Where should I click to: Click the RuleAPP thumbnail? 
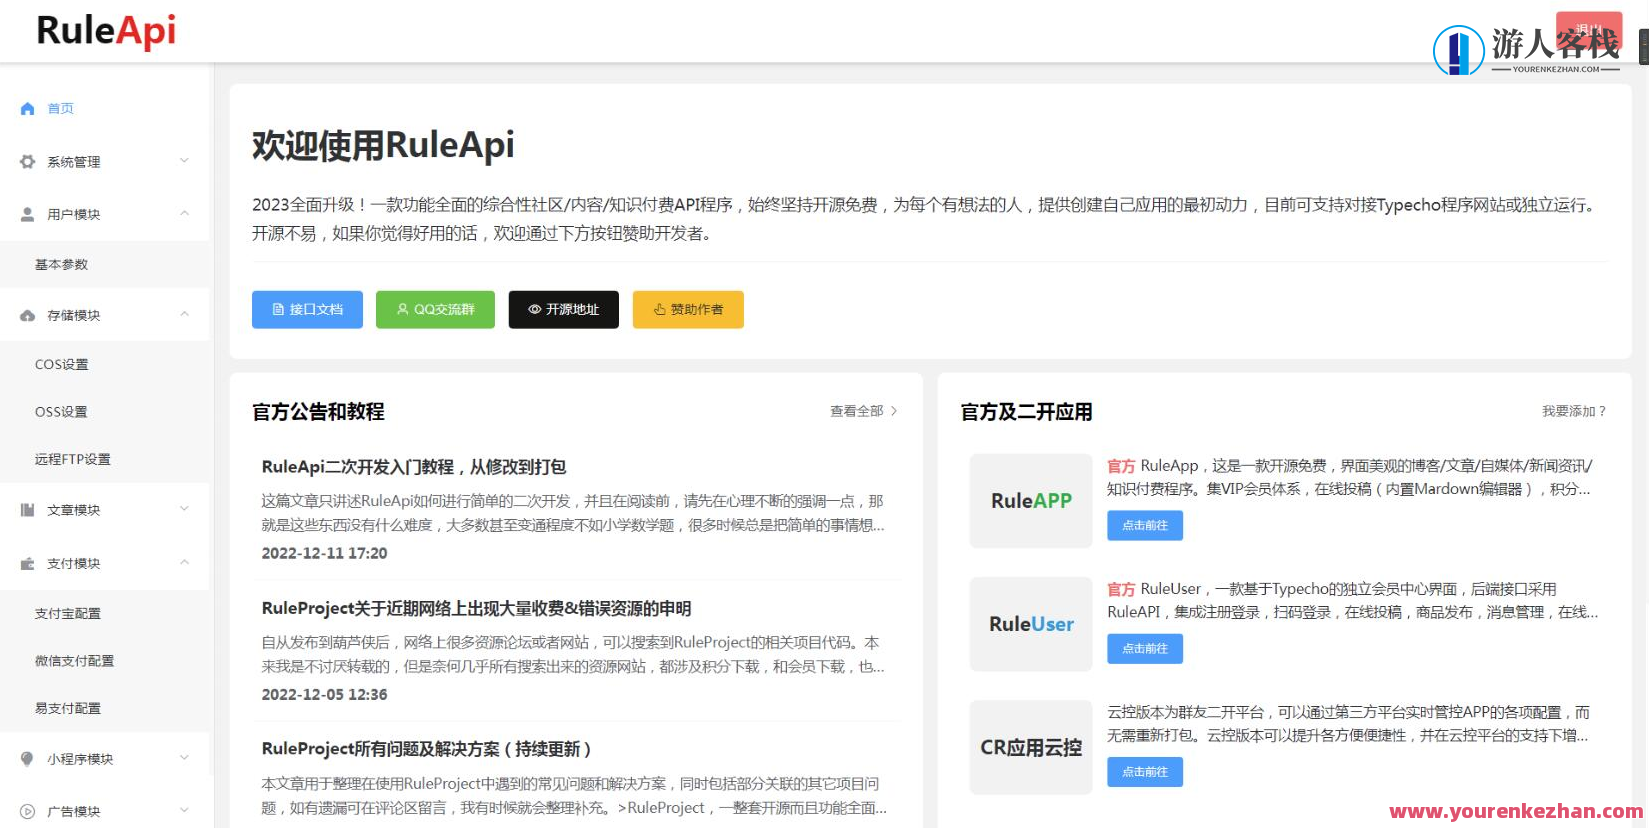point(1031,501)
